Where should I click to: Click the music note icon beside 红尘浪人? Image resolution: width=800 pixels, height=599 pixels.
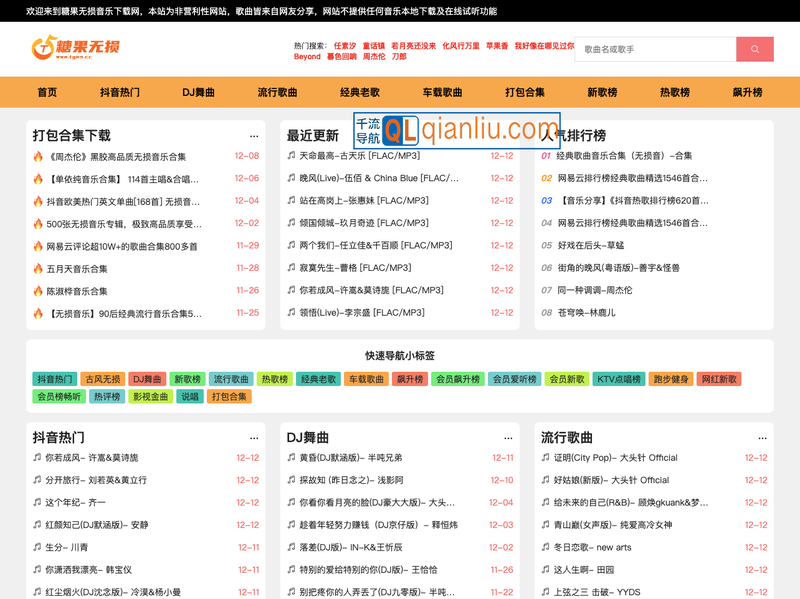pyautogui.click(x=36, y=589)
